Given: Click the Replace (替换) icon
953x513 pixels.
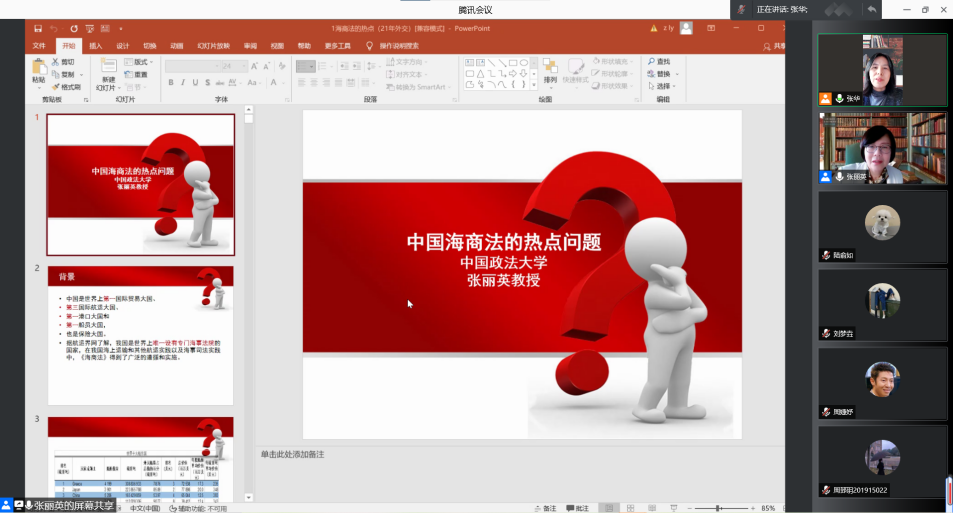Looking at the screenshot, I should click(652, 74).
